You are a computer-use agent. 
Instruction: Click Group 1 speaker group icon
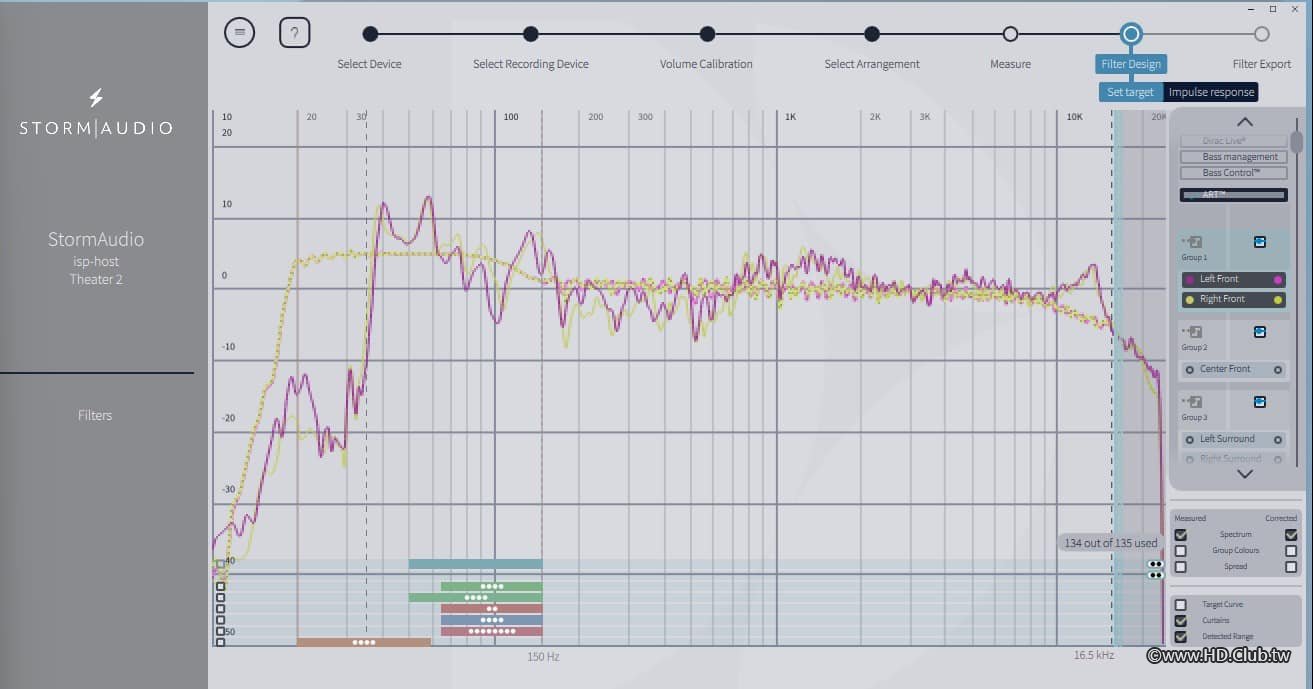click(x=1195, y=242)
